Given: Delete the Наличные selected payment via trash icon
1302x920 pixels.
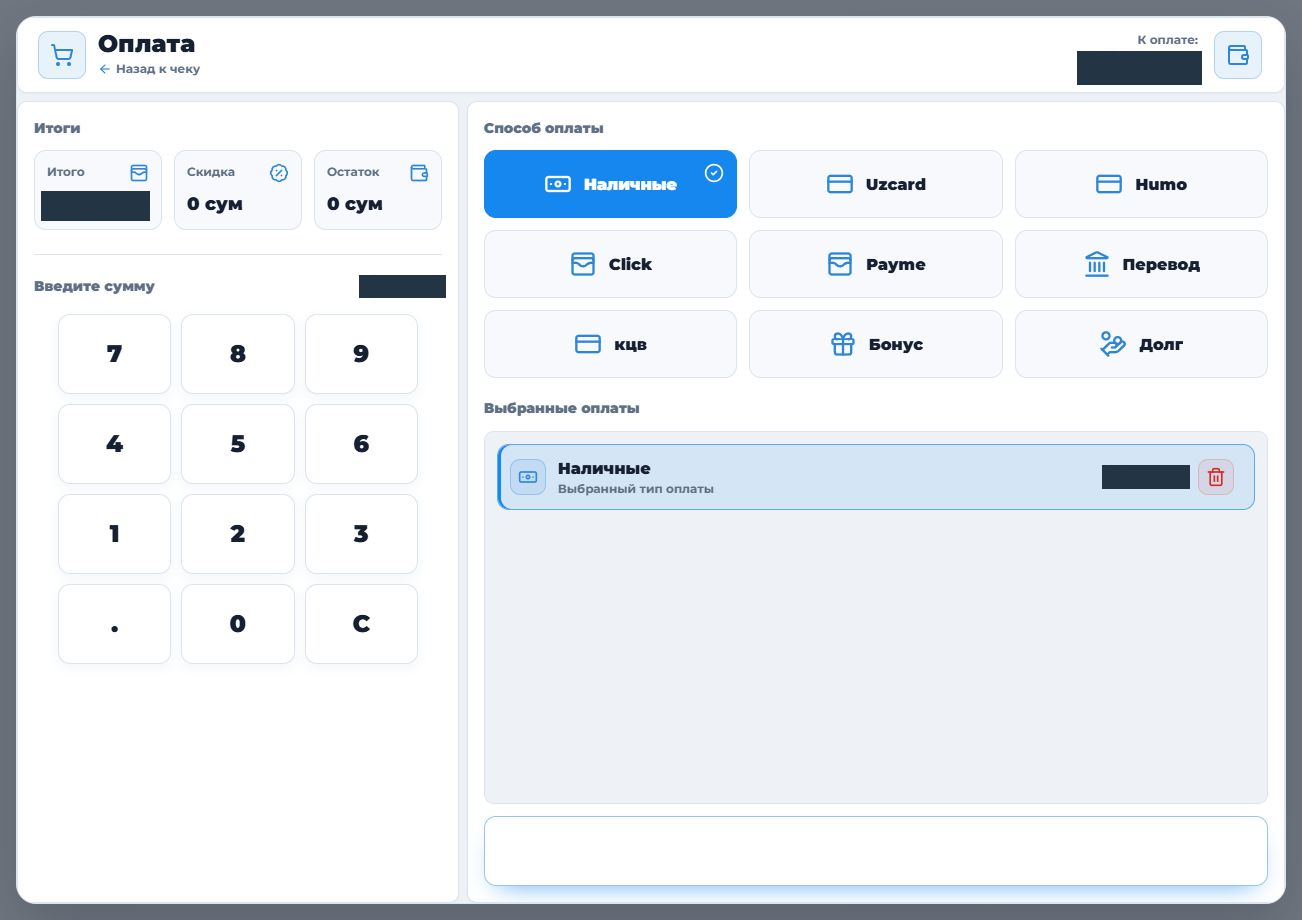Looking at the screenshot, I should (x=1216, y=477).
